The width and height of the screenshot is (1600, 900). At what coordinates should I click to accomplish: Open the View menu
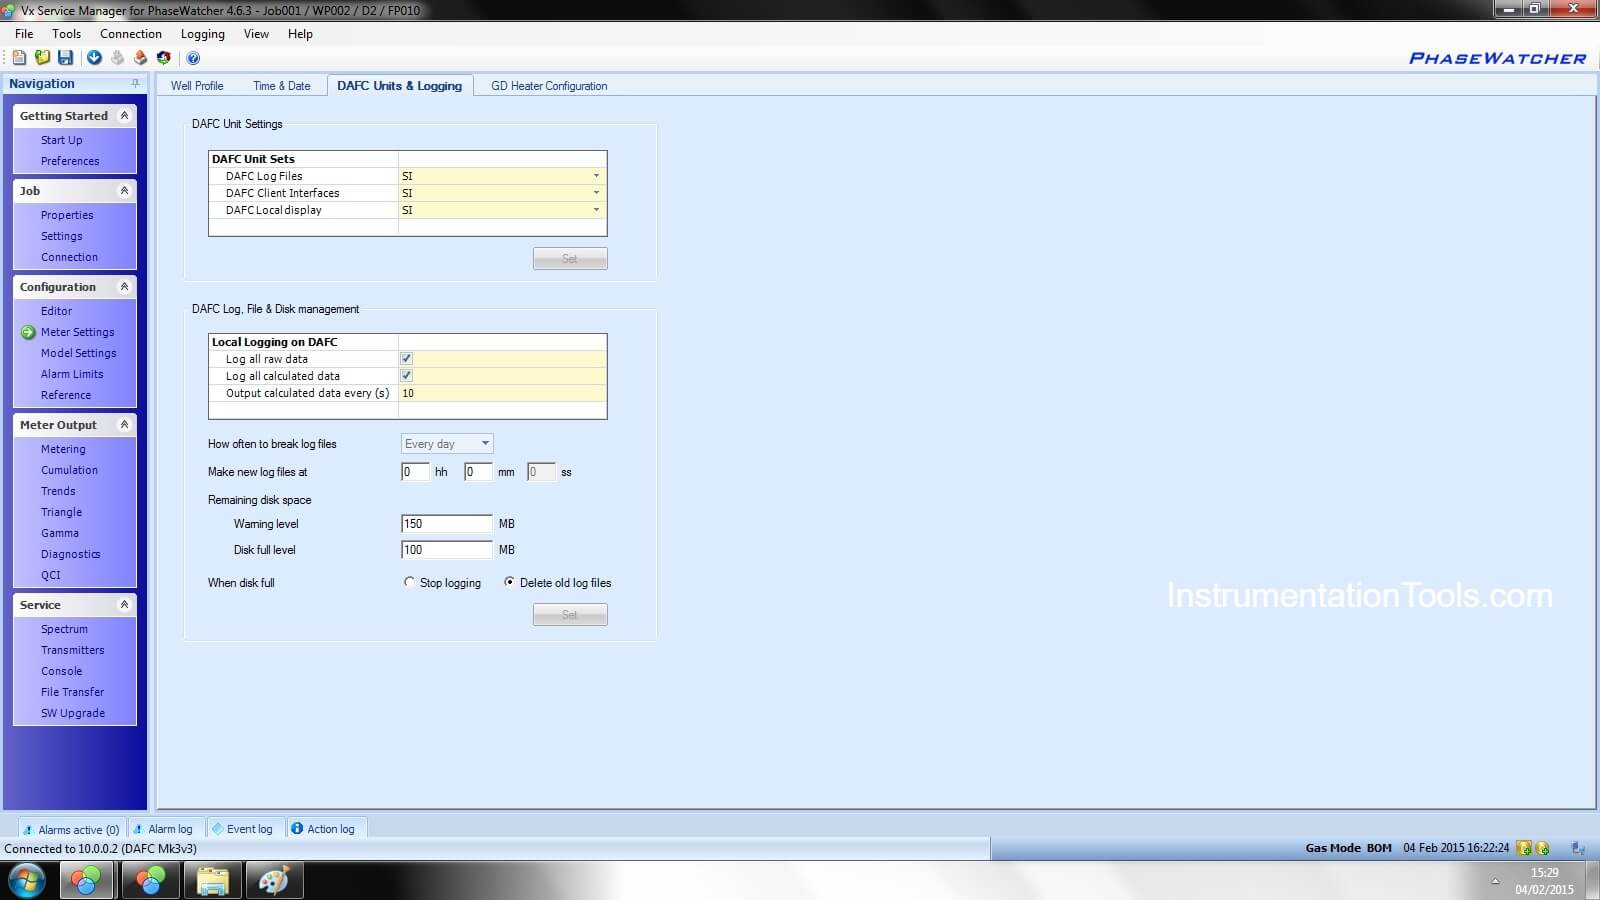point(256,34)
